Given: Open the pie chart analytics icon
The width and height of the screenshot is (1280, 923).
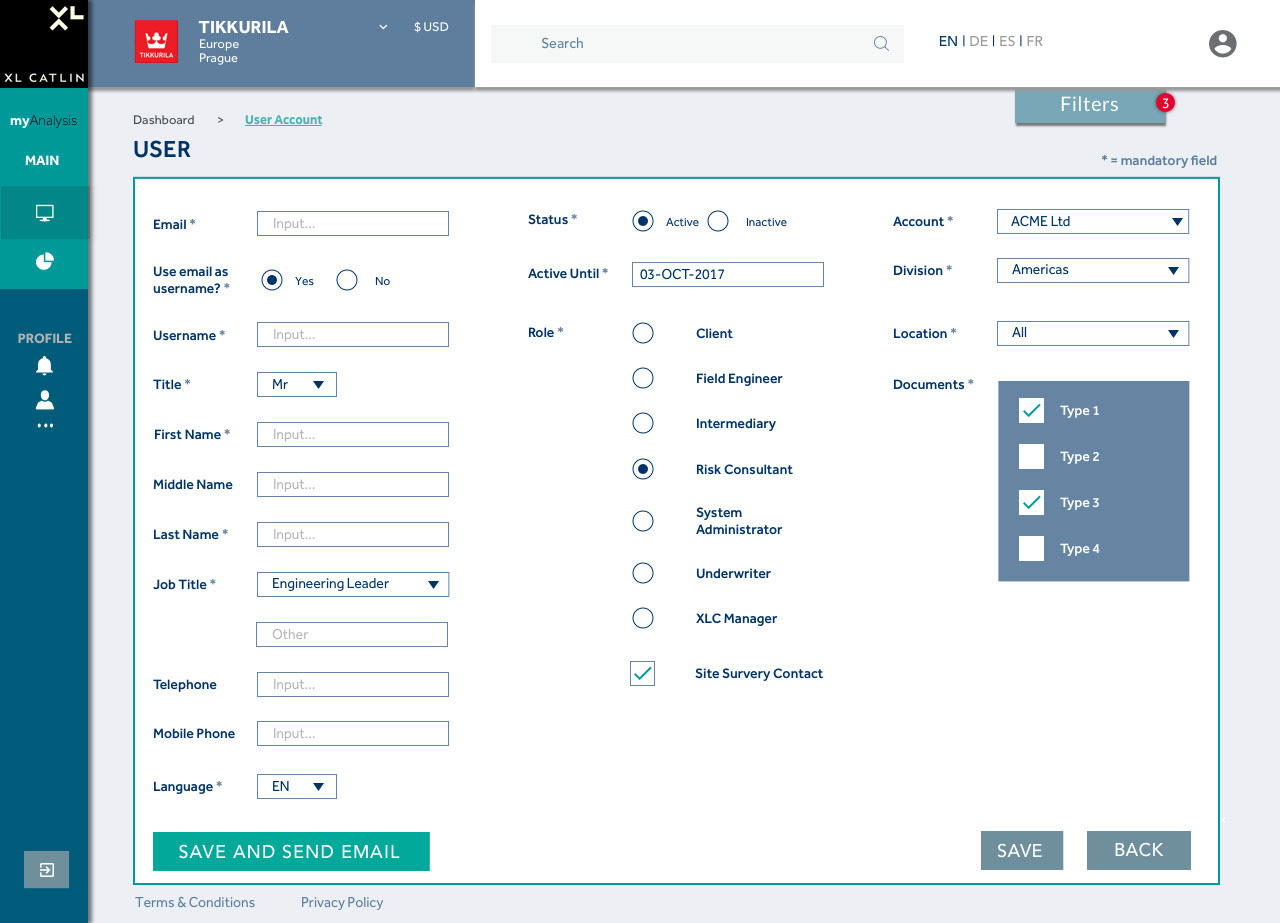Looking at the screenshot, I should click(x=44, y=262).
